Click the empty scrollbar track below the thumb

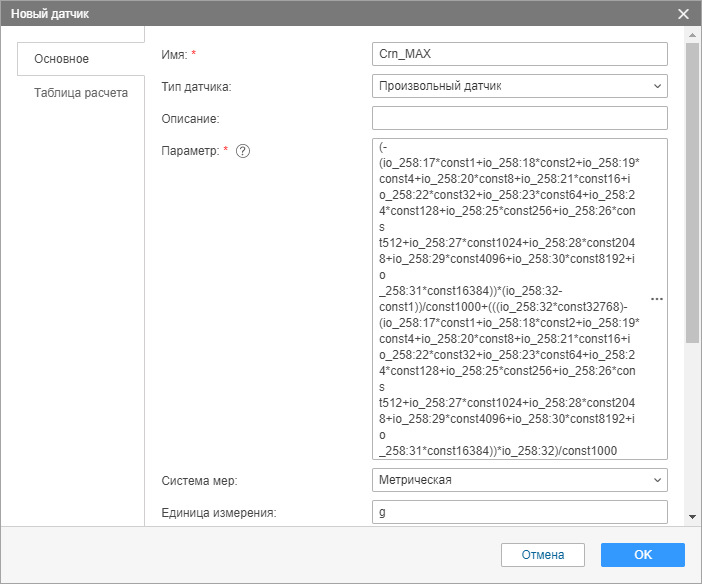[x=691, y=430]
